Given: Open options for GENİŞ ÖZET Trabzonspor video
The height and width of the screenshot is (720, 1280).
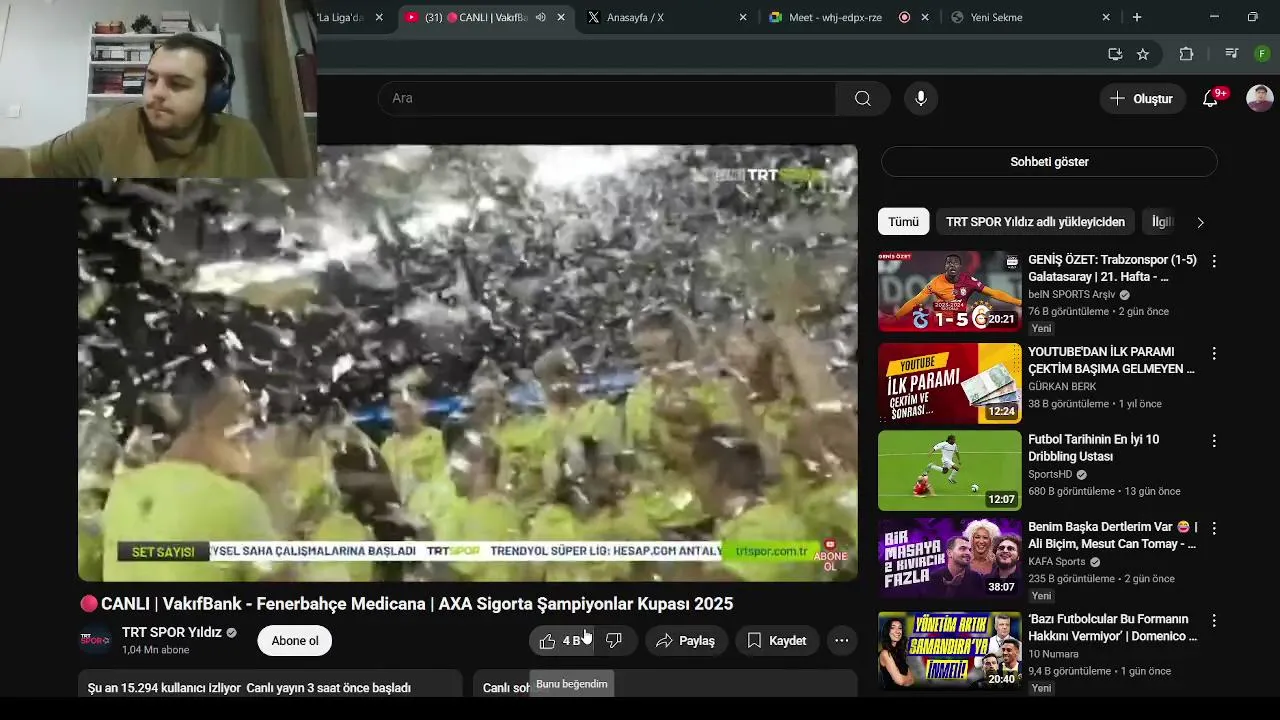Looking at the screenshot, I should pos(1214,261).
